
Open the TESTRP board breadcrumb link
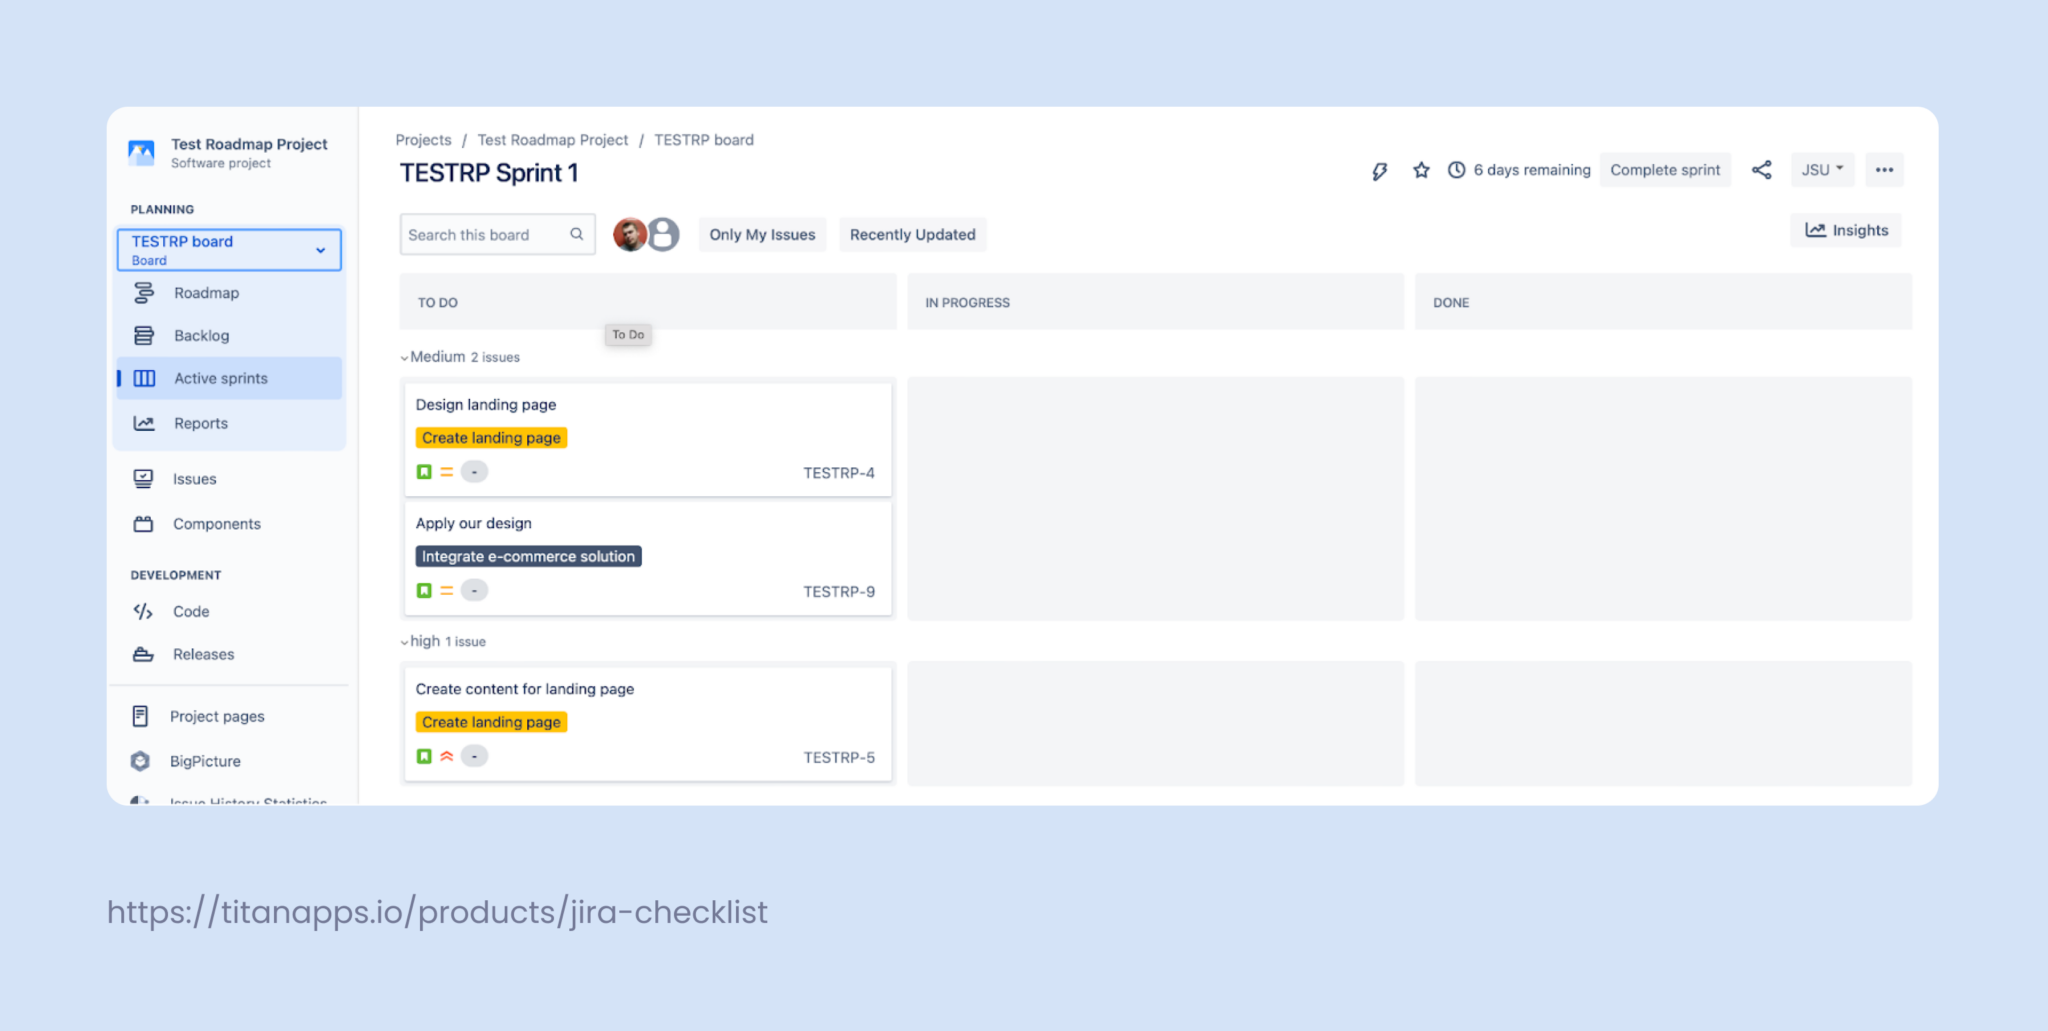coord(704,140)
